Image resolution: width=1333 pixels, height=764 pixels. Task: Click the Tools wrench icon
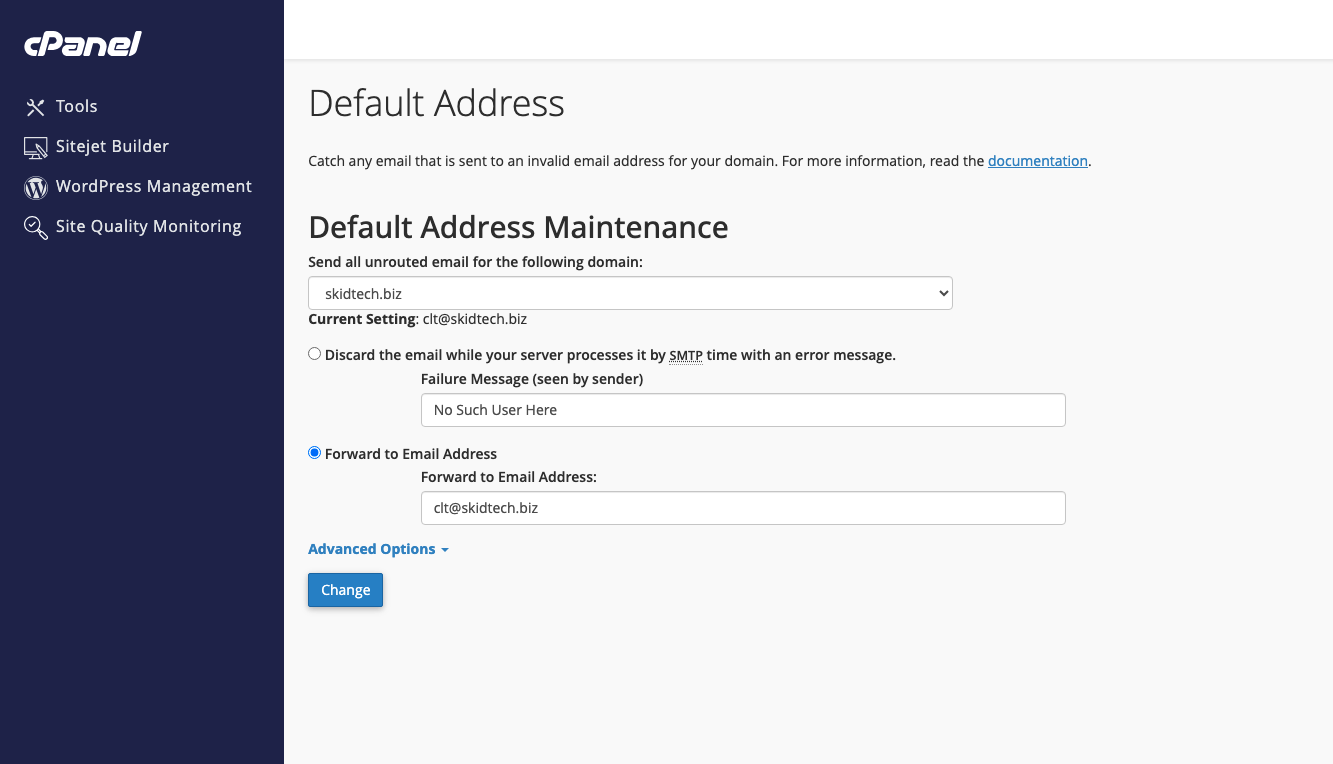point(36,107)
